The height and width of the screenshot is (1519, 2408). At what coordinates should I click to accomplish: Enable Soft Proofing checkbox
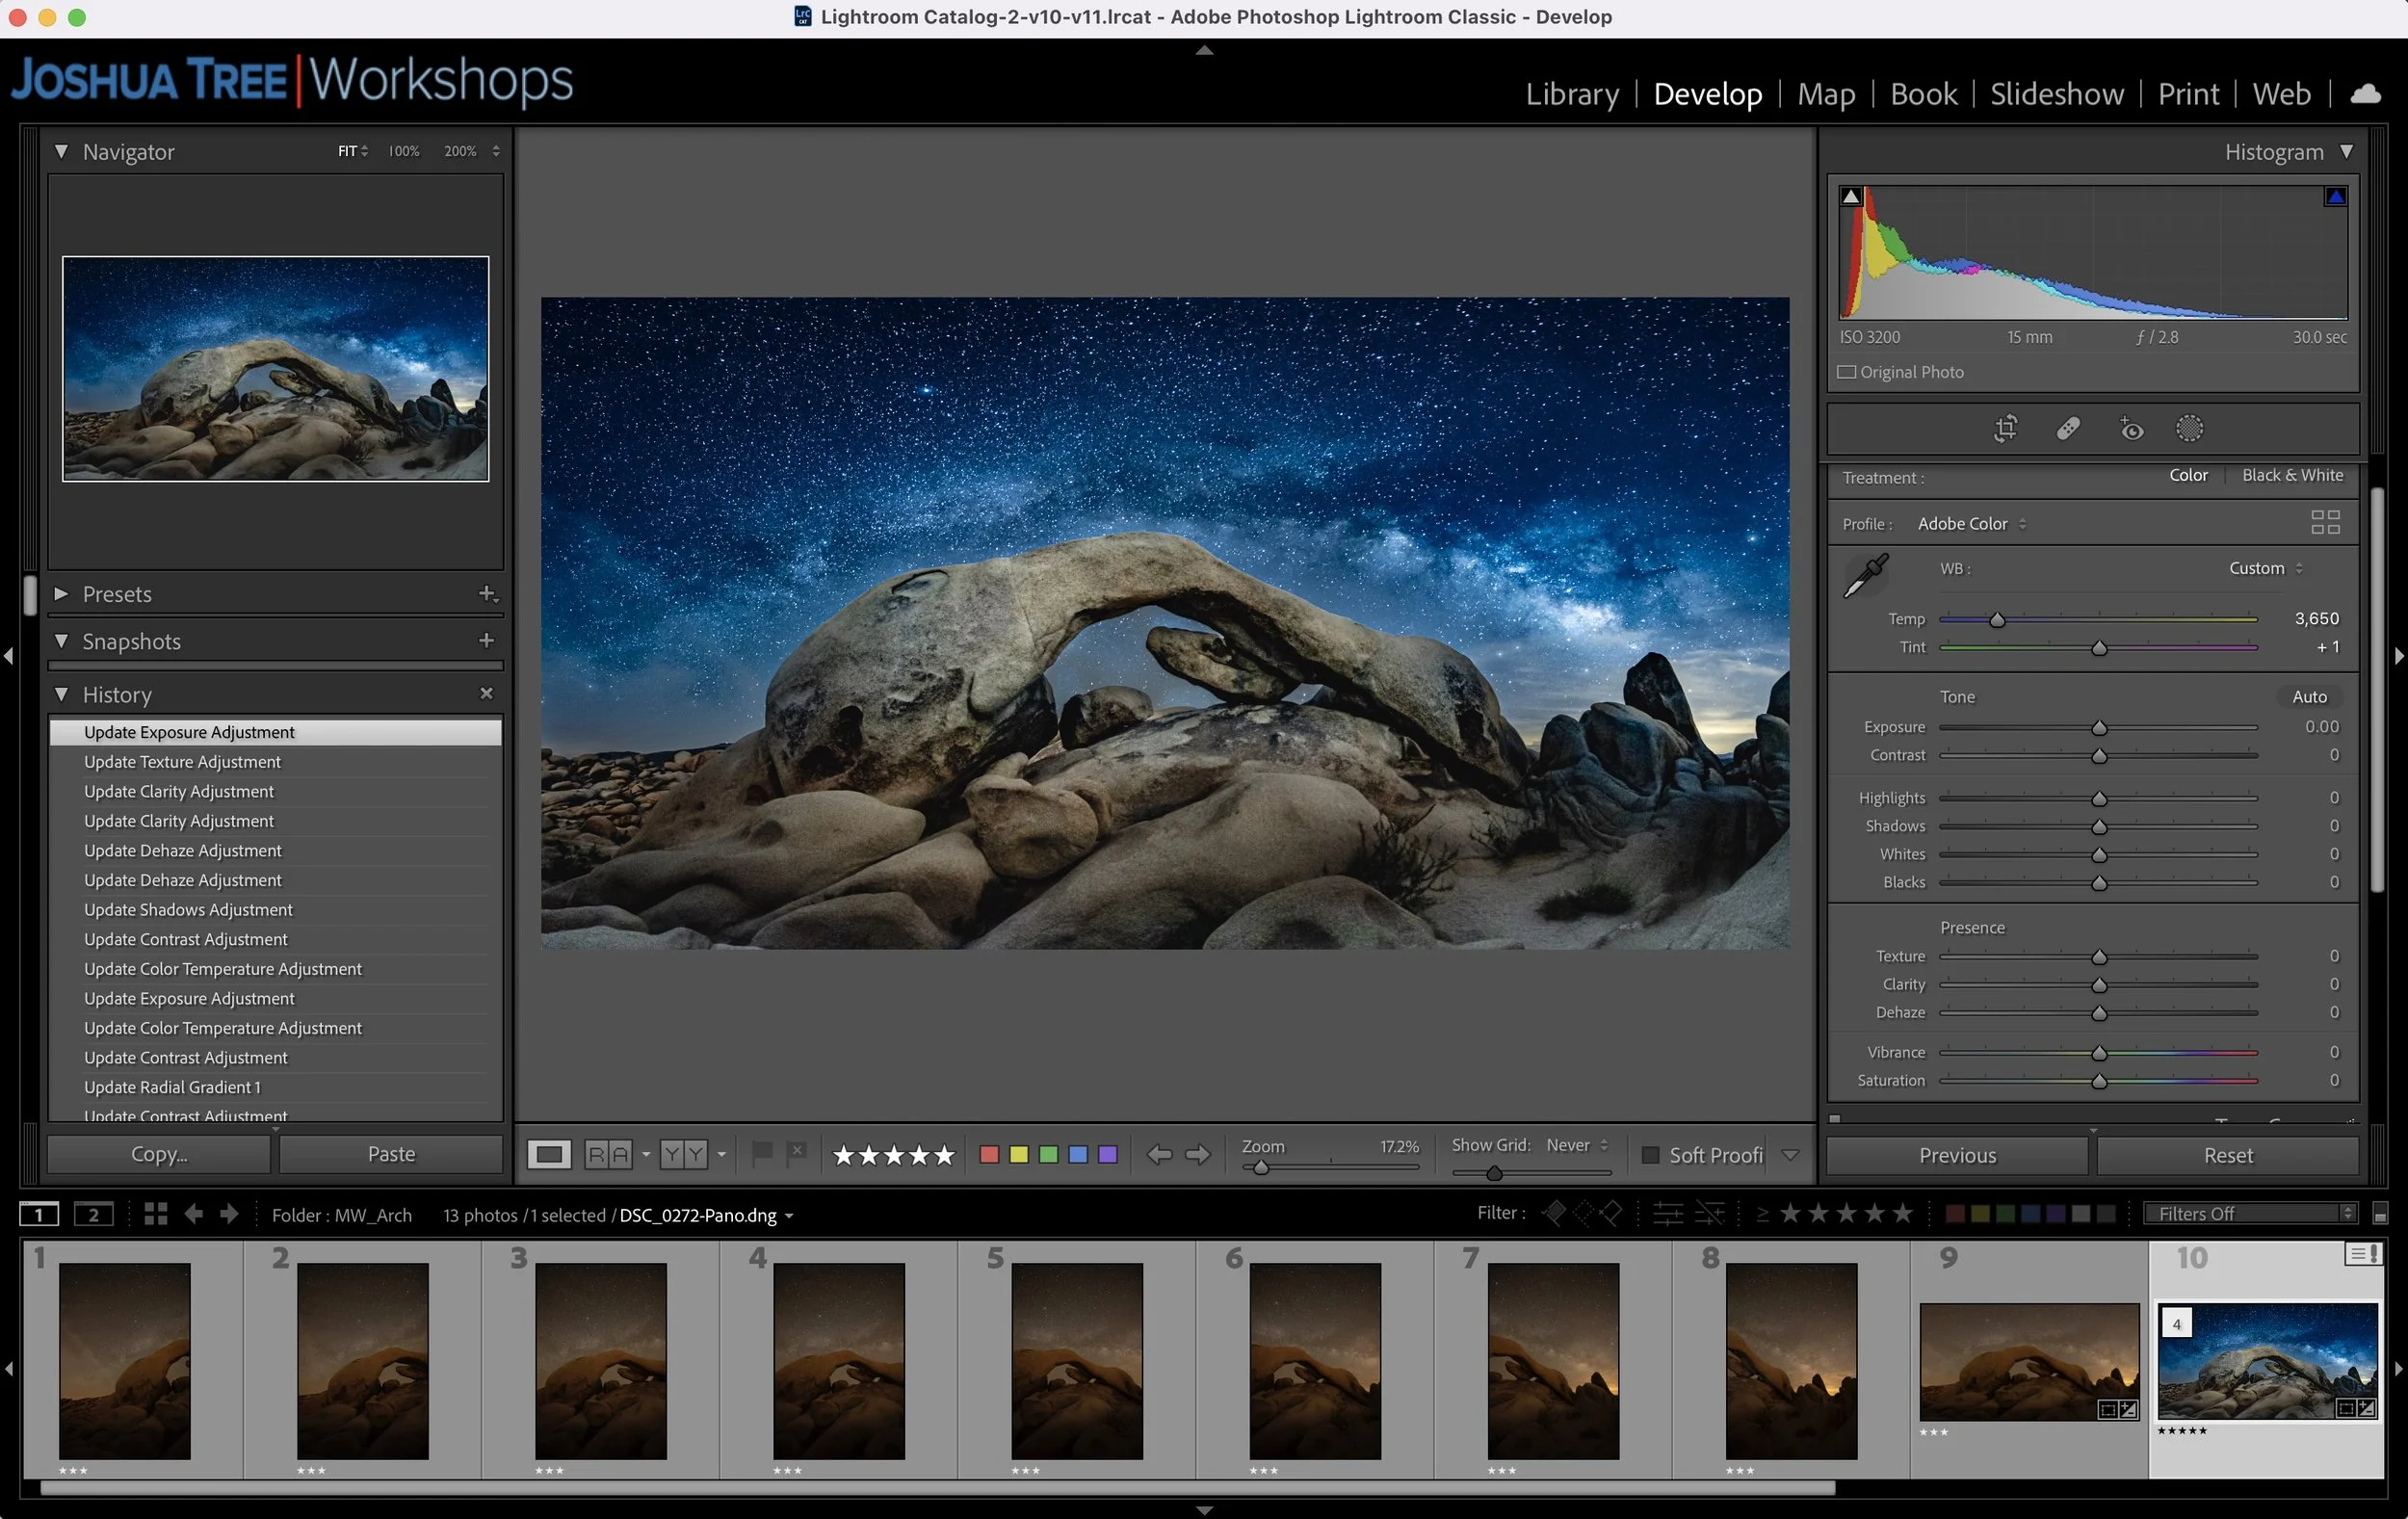[1650, 1155]
